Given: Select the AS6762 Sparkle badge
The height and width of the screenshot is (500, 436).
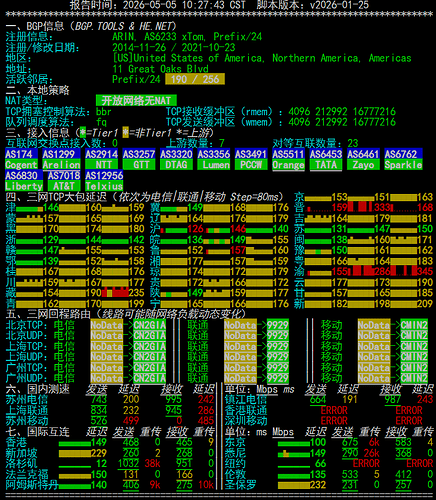Looking at the screenshot, I should [x=403, y=159].
